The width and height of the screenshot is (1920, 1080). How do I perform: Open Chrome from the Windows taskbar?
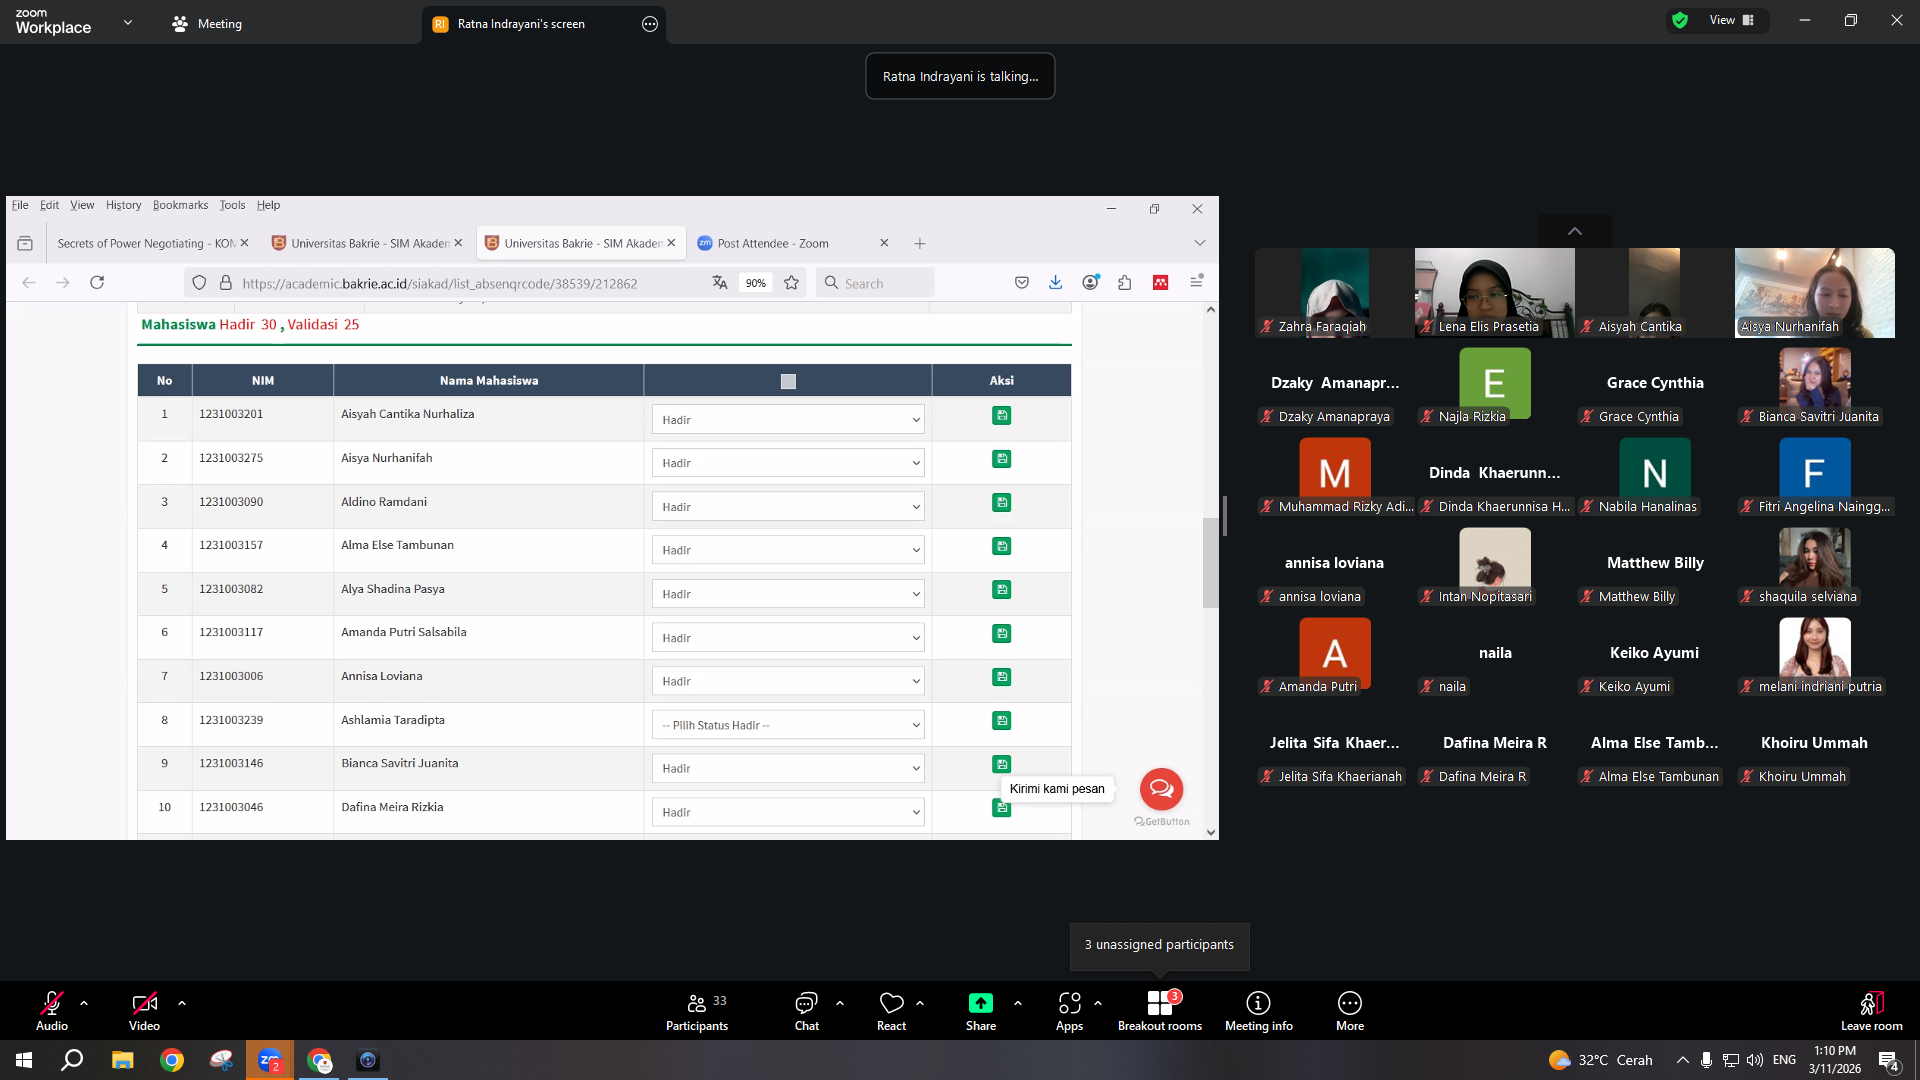(172, 1060)
